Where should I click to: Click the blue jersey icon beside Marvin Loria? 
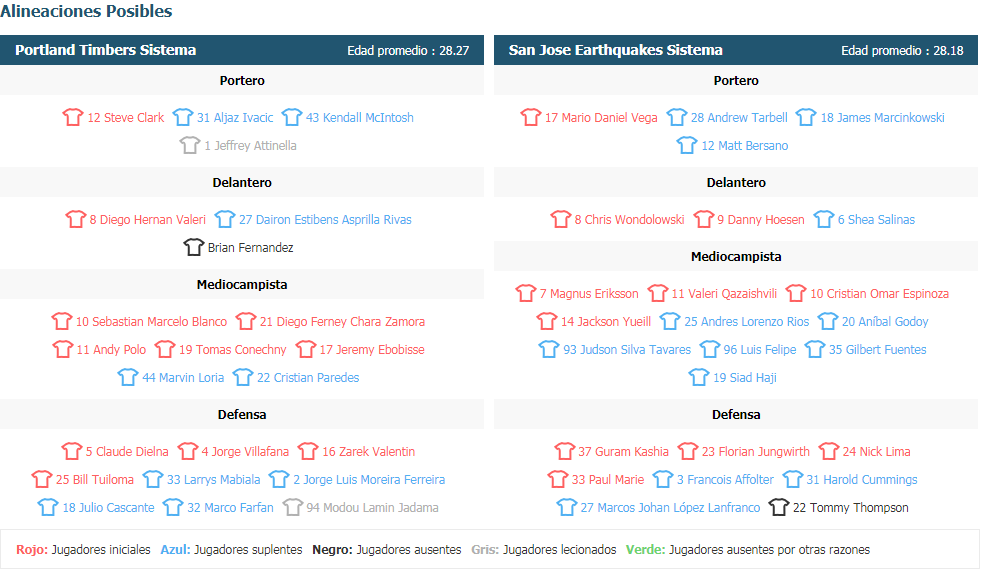pyautogui.click(x=127, y=377)
